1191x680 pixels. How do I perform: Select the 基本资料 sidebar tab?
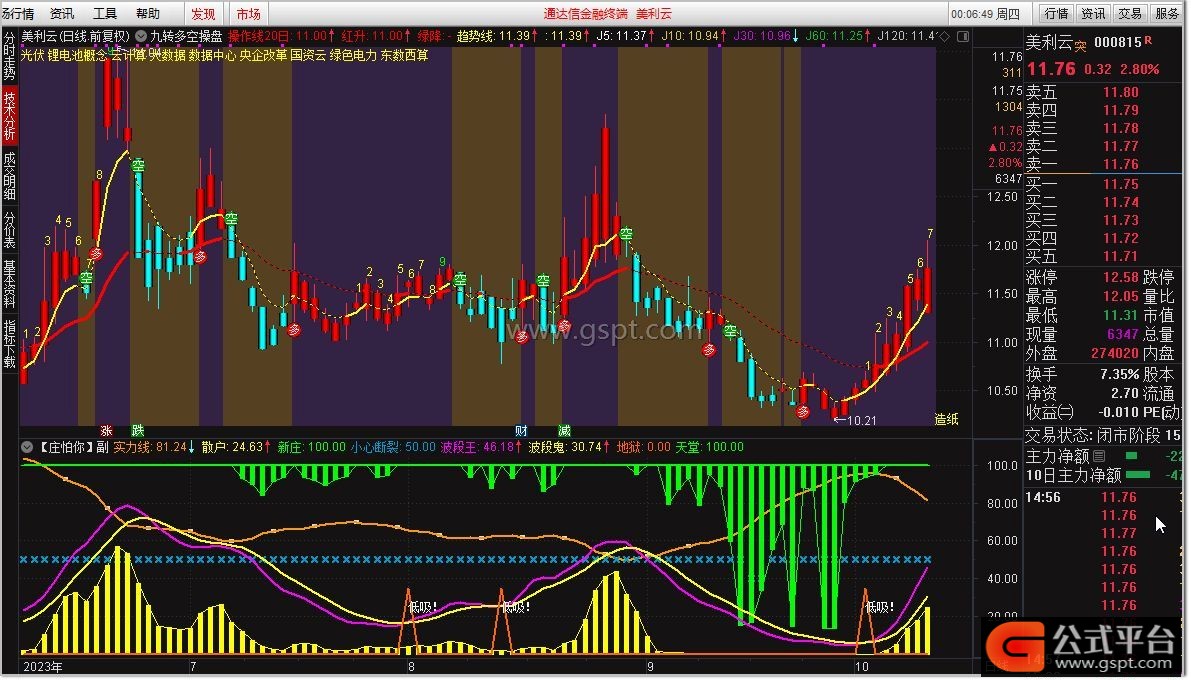9,284
